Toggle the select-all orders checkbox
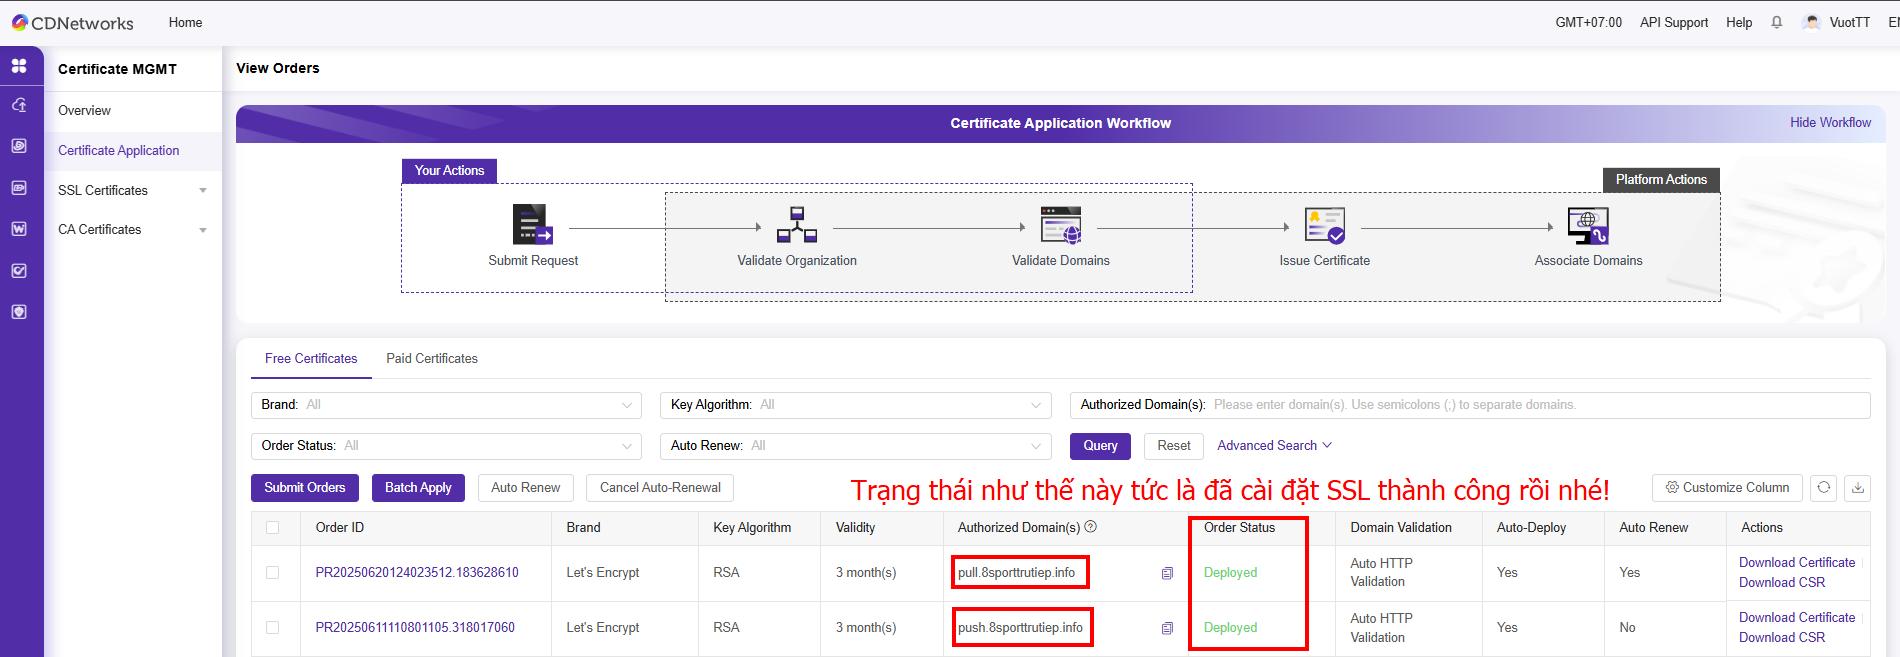Screen dimensions: 1900x657 (x=273, y=528)
